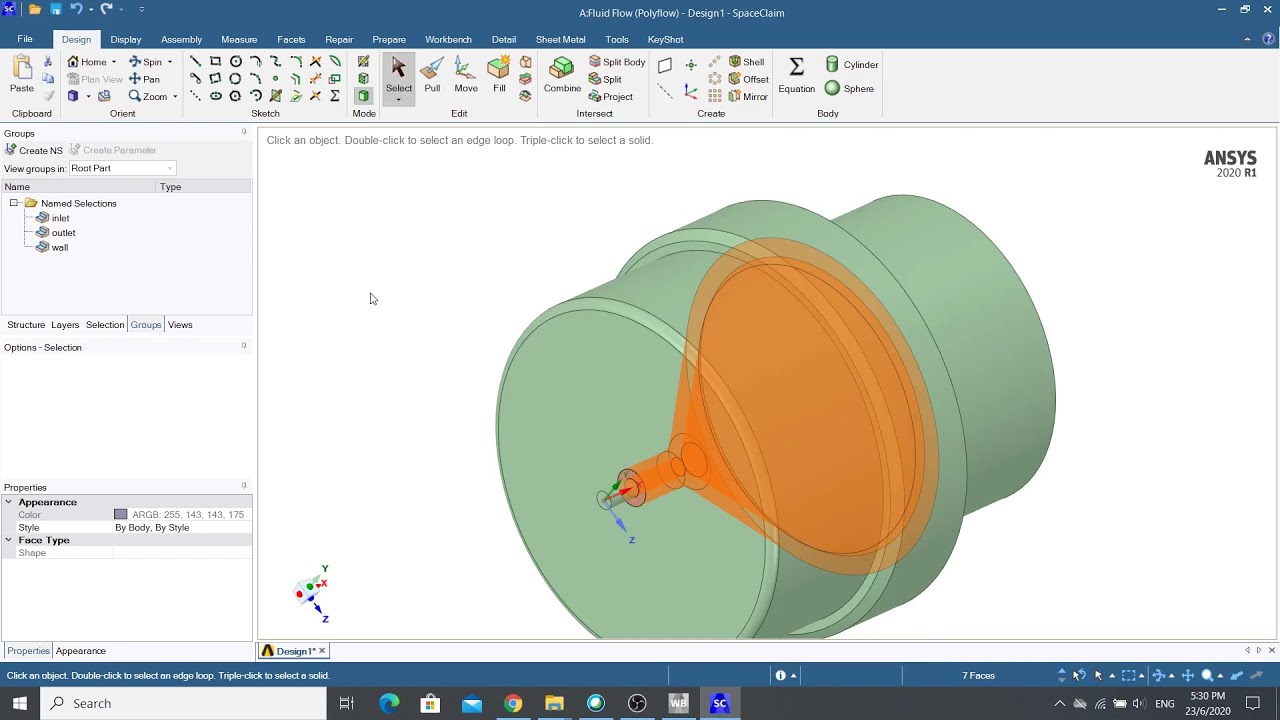1280x720 pixels.
Task: Click the Offset tool
Action: tap(749, 79)
